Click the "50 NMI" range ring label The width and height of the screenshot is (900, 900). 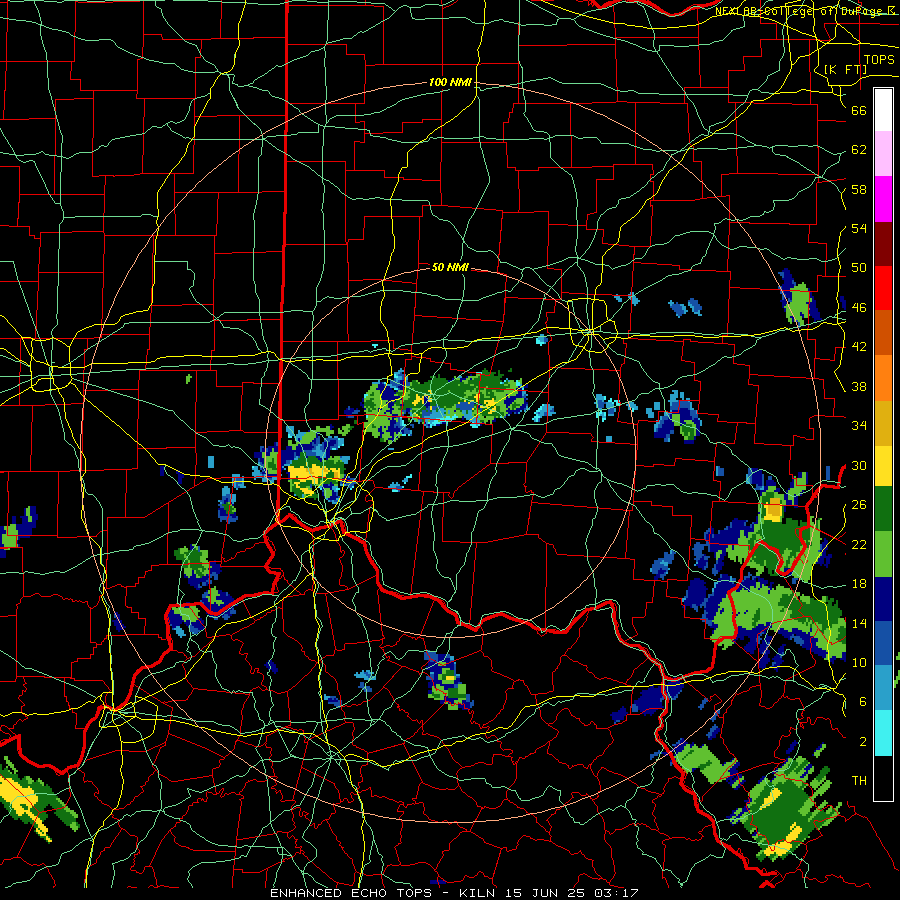click(451, 267)
